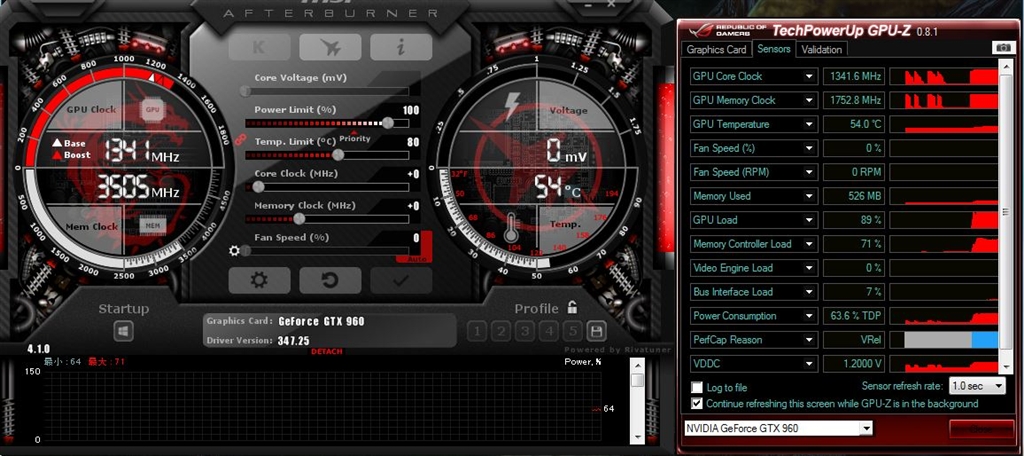The height and width of the screenshot is (456, 1024).
Task: Open VDDC sensor dropdown
Action: [x=809, y=364]
